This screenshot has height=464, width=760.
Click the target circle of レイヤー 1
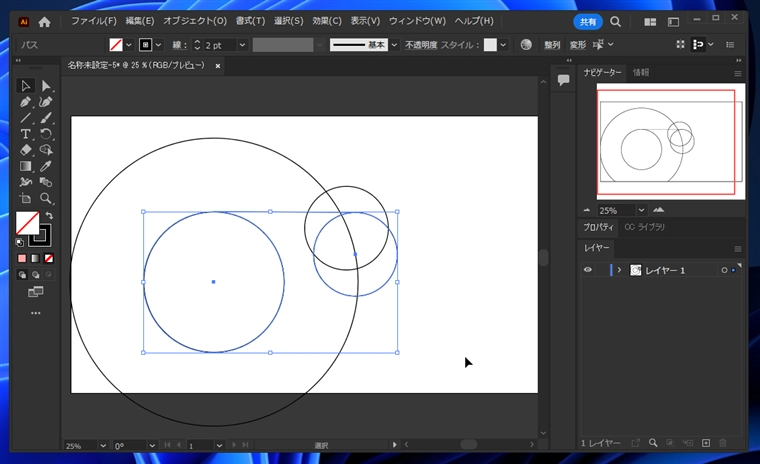coord(724,270)
